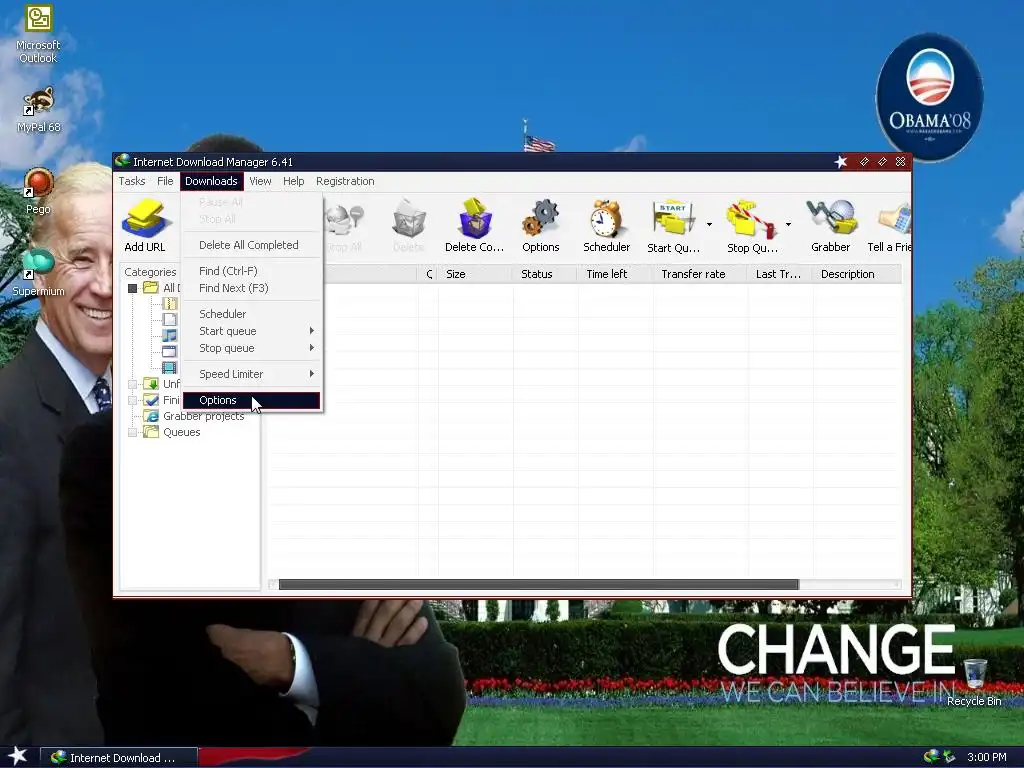Viewport: 1024px width, 768px height.
Task: Click the Description column header
Action: (x=857, y=274)
